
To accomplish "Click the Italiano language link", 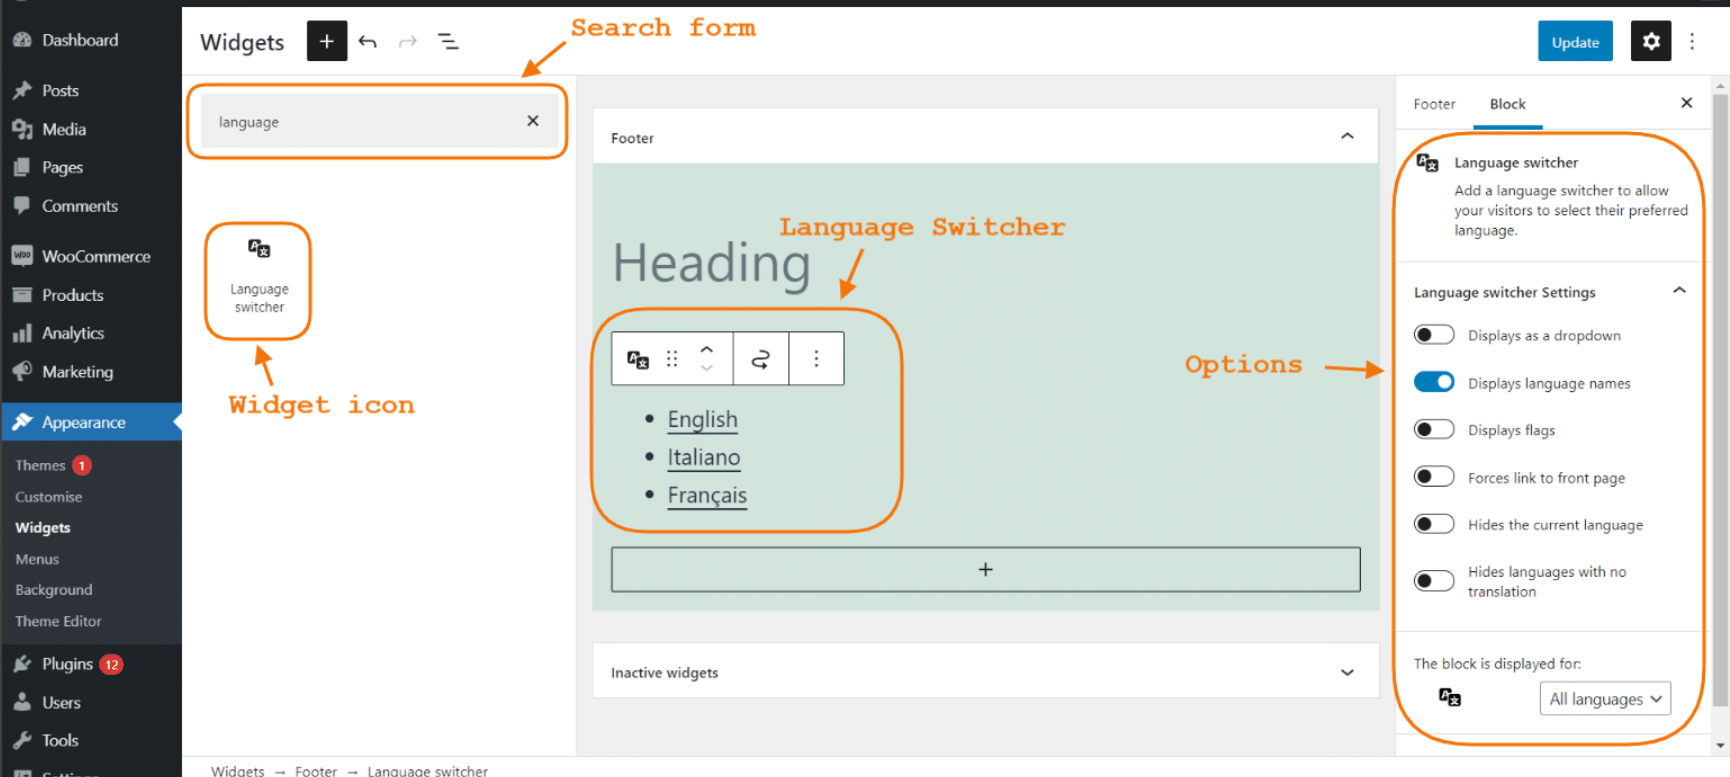I will tap(704, 458).
